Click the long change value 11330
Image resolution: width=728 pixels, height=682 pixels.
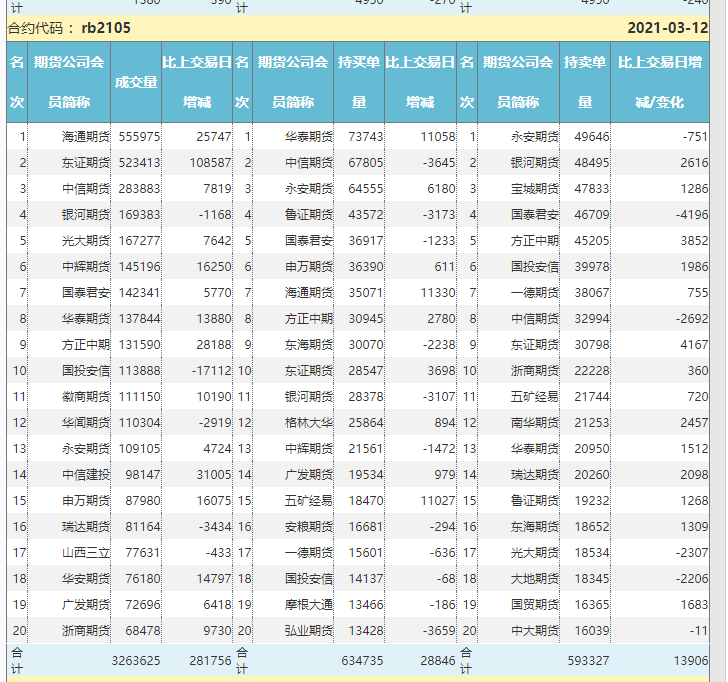[x=438, y=292]
